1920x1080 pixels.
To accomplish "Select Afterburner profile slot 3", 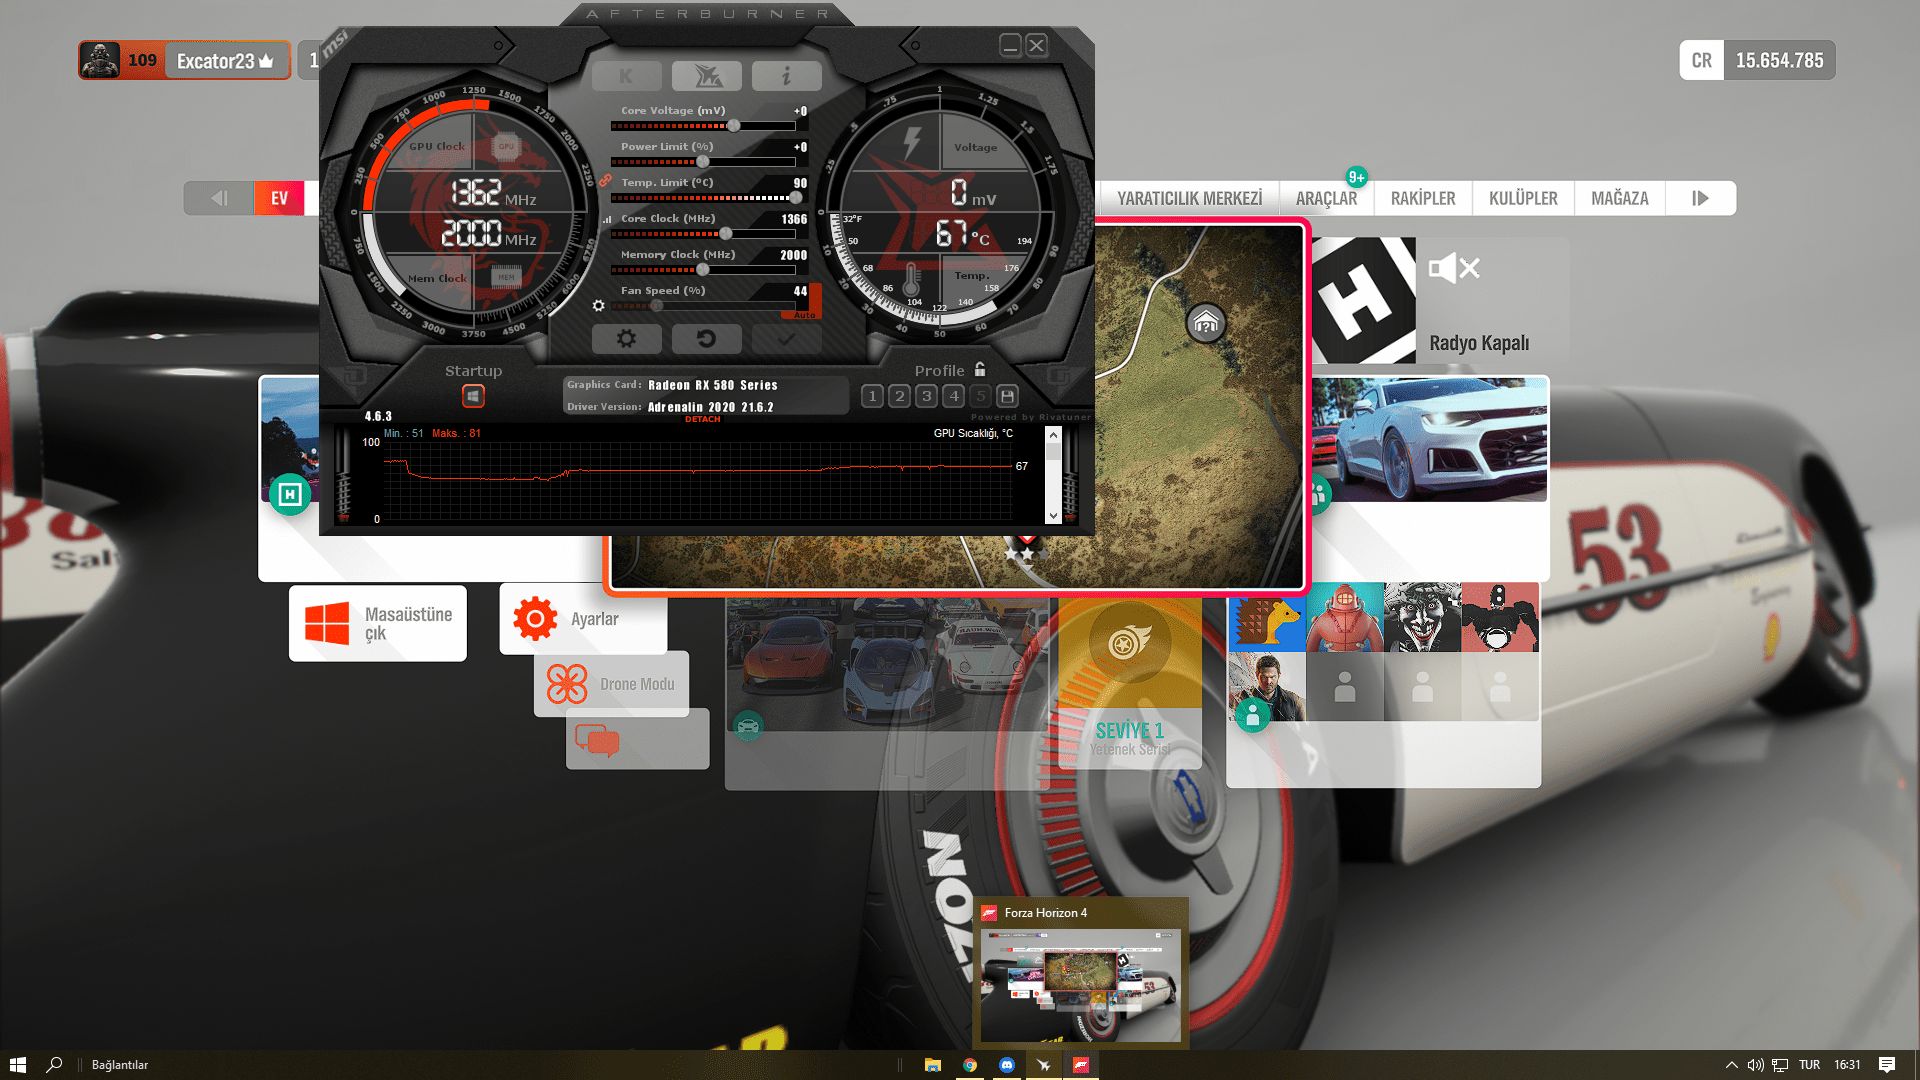I will pos(927,396).
